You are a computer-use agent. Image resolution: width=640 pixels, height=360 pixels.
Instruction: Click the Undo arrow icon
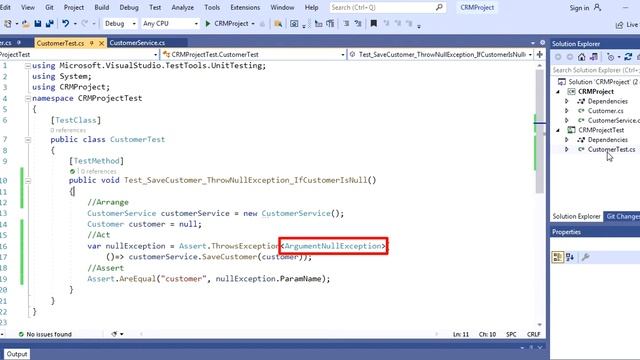pyautogui.click(x=66, y=24)
